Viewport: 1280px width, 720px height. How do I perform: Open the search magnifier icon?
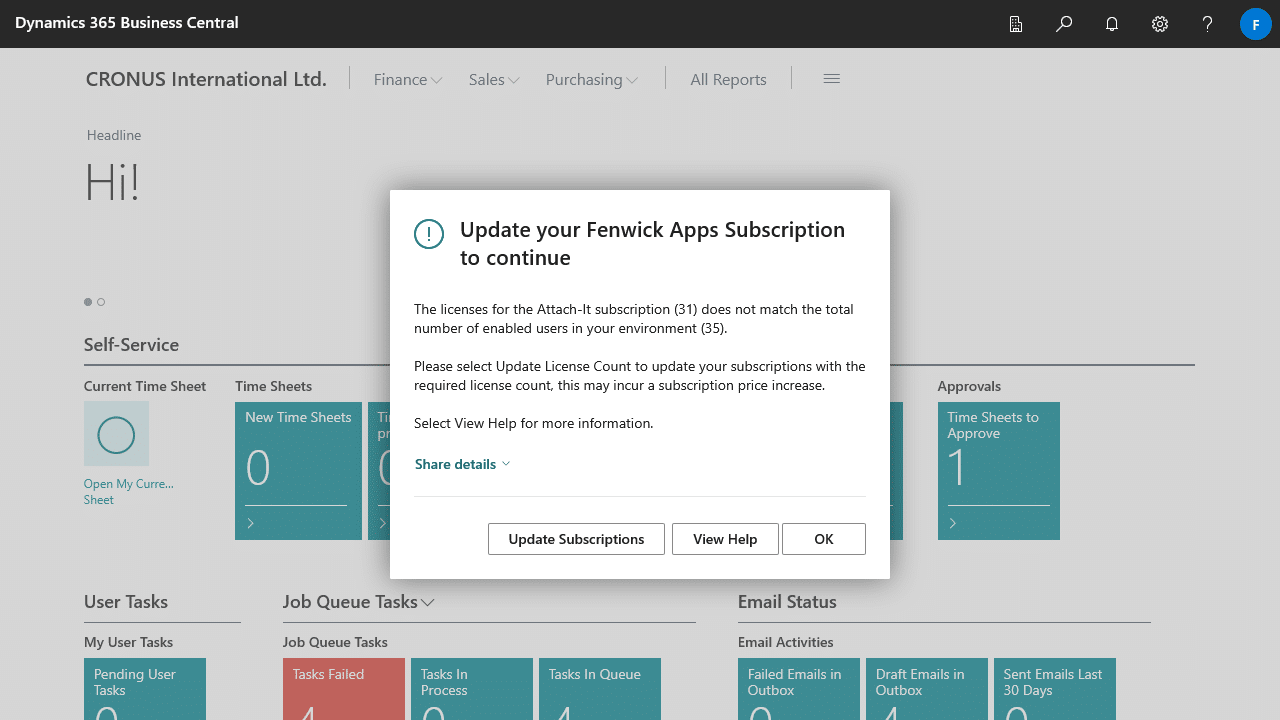pyautogui.click(x=1064, y=24)
